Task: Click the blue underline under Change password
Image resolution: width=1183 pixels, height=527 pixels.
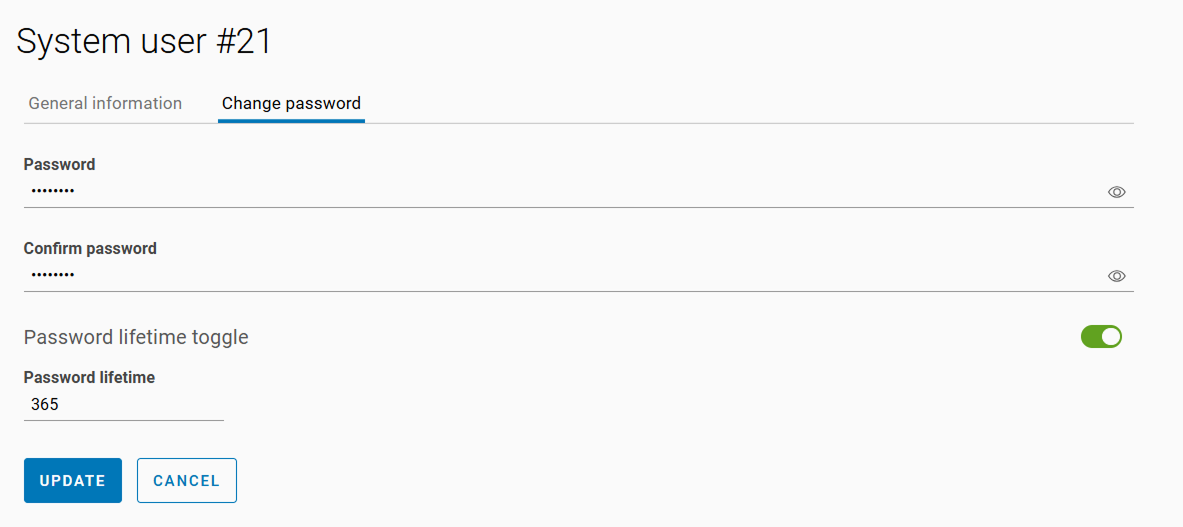Action: tap(291, 121)
